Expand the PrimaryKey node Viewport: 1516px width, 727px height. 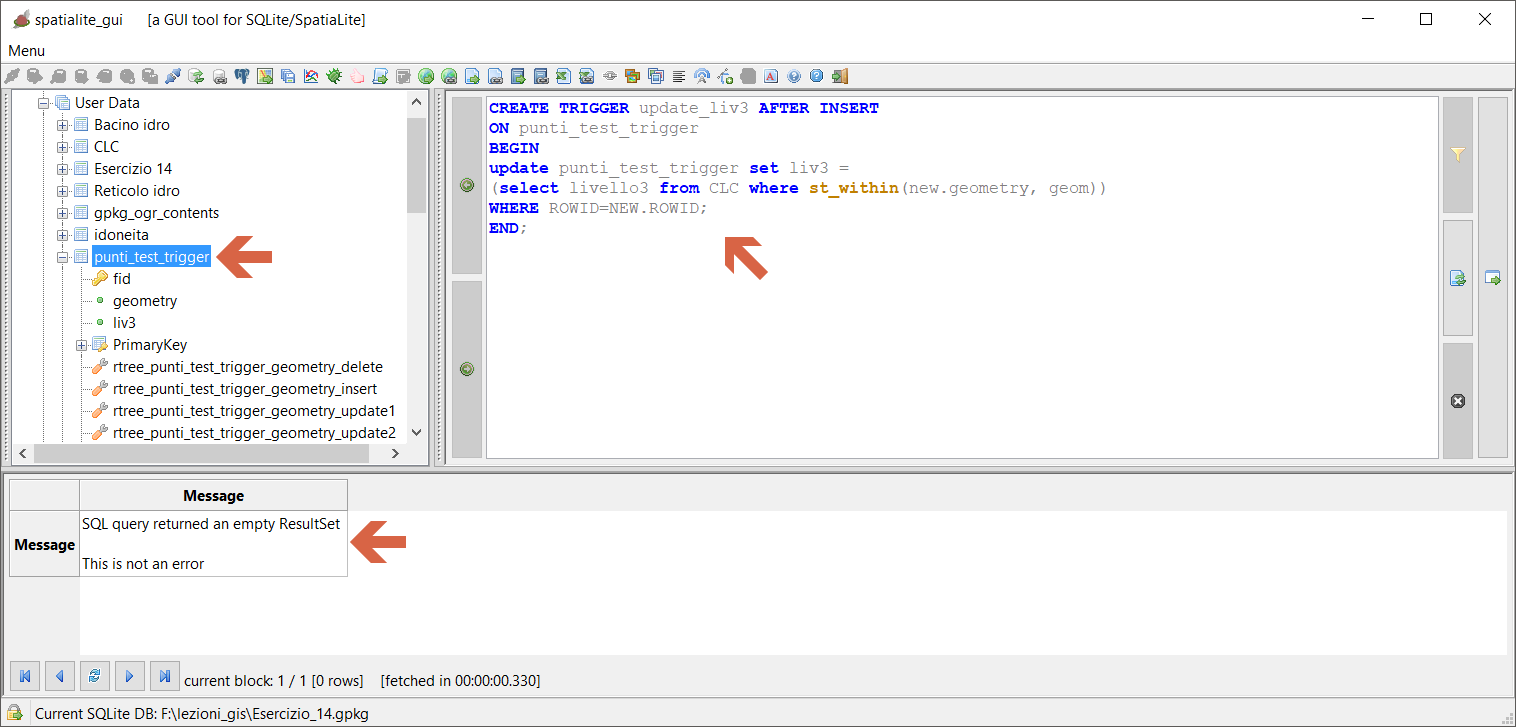pos(82,345)
